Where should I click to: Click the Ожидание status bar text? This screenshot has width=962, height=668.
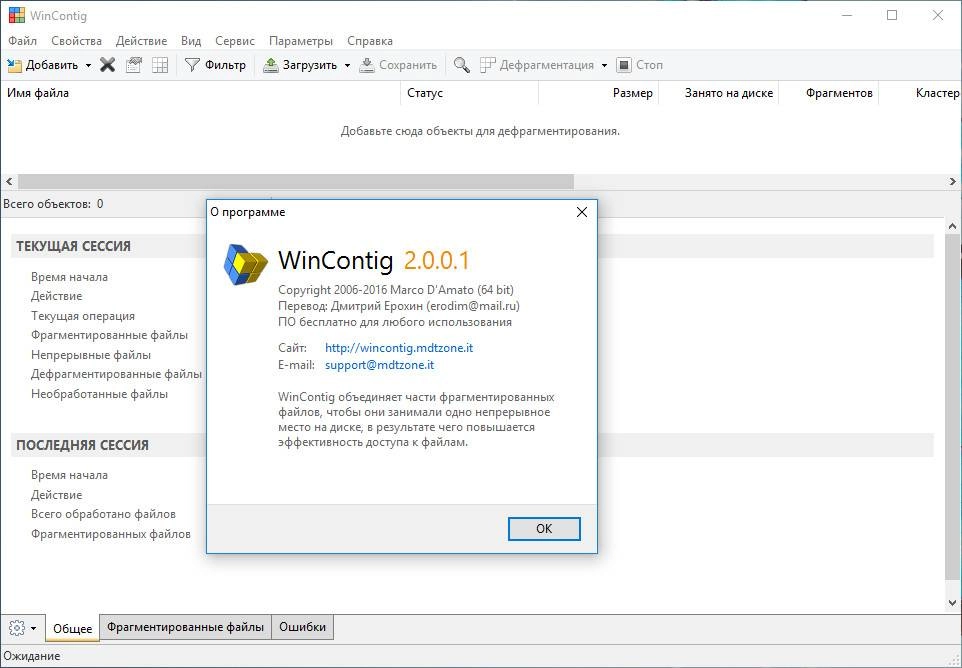(32, 656)
